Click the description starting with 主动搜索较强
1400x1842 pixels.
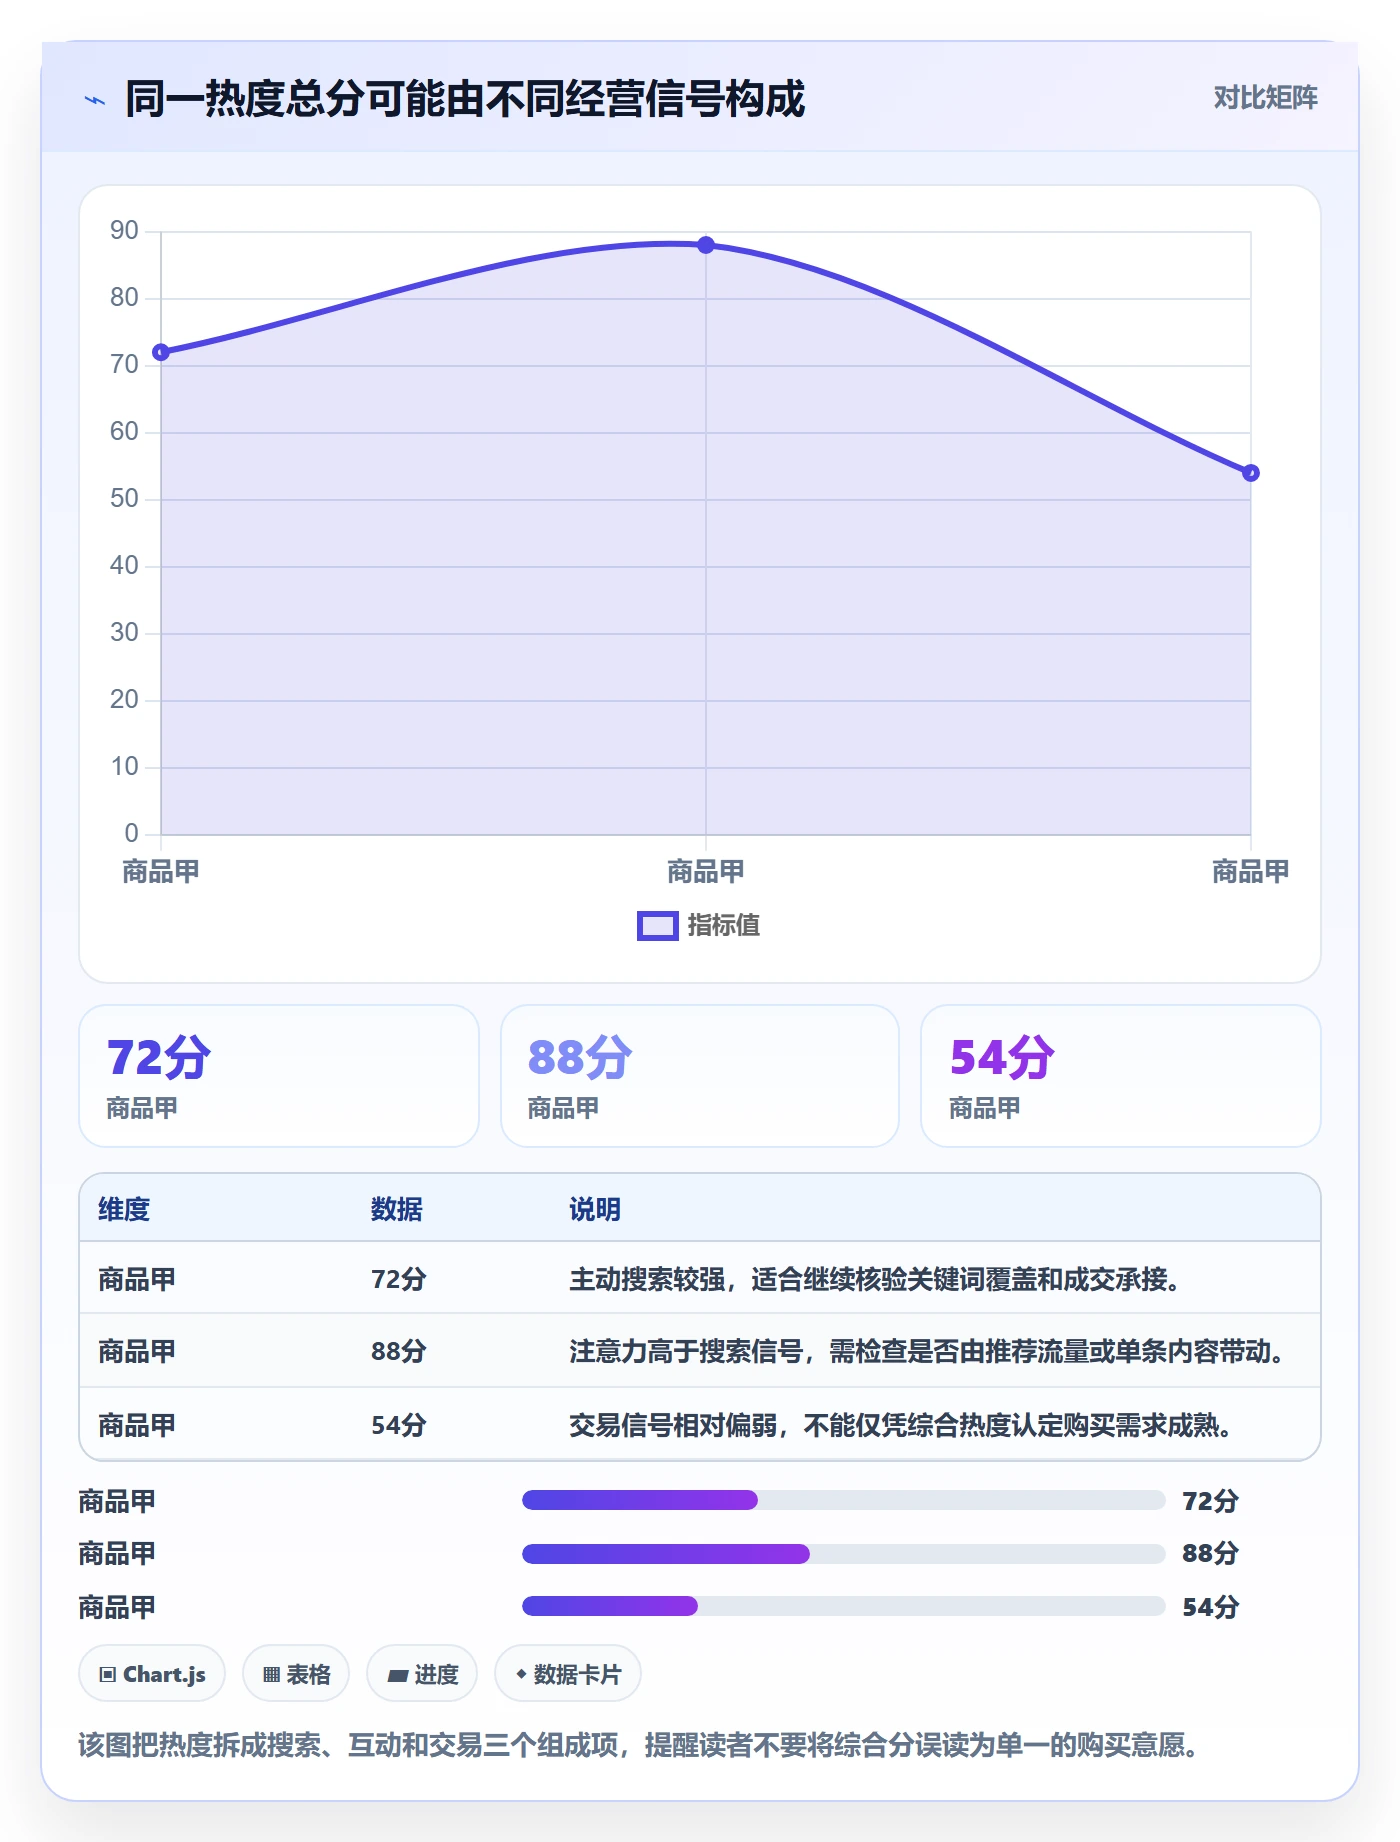coord(875,1279)
